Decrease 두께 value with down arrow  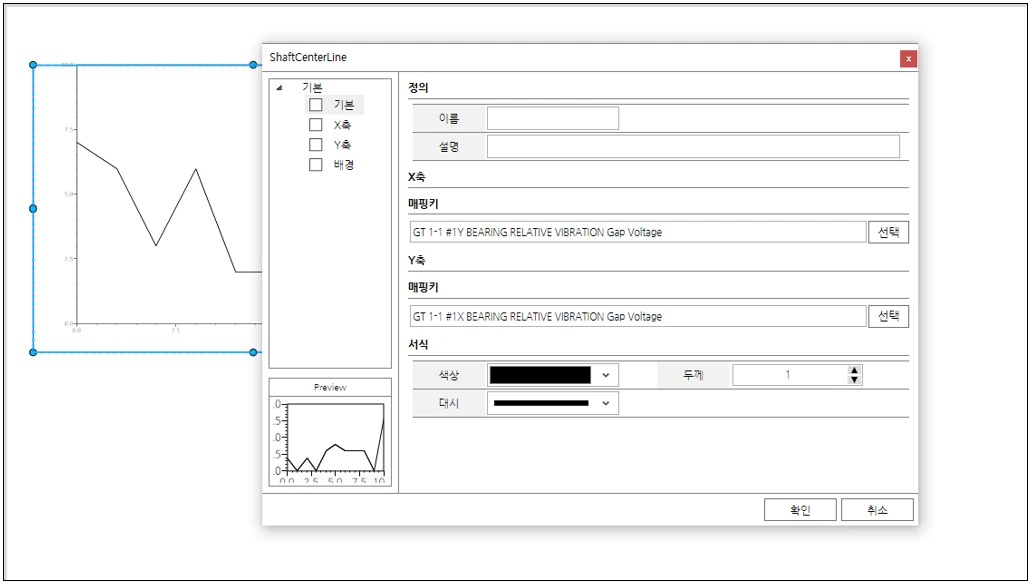(854, 380)
